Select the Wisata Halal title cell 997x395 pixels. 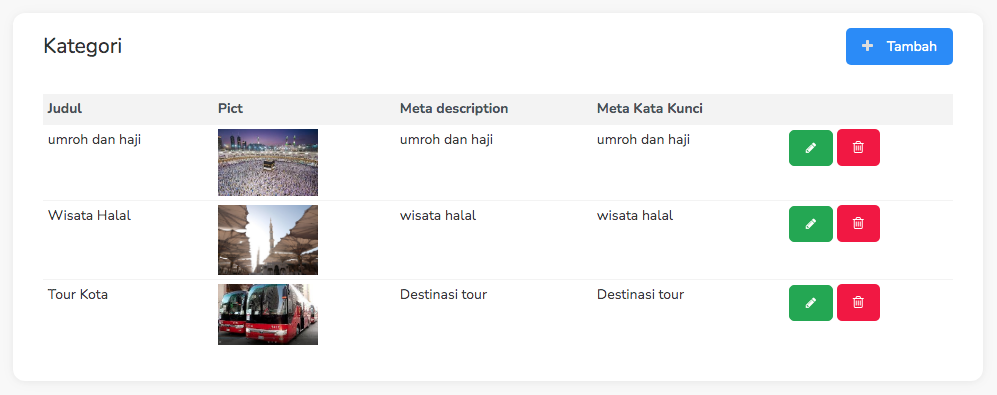[89, 215]
